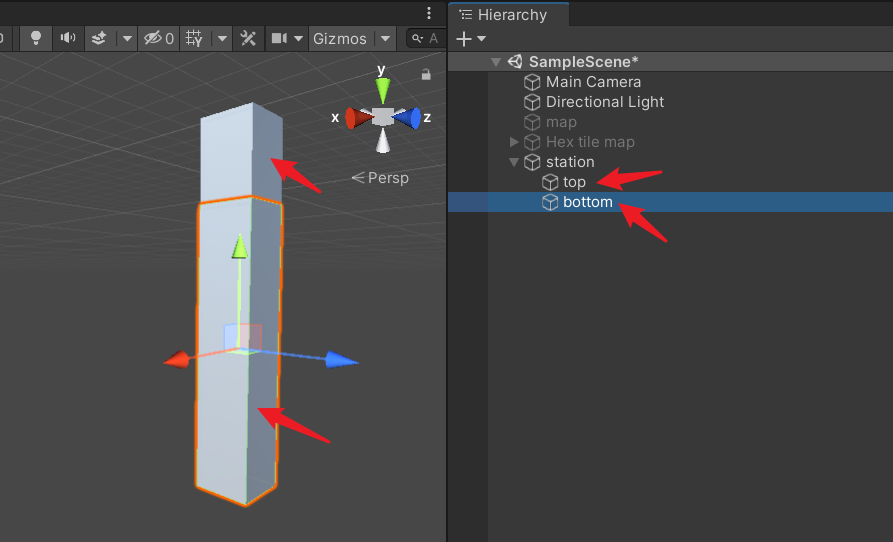Image resolution: width=893 pixels, height=542 pixels.
Task: Open the Hierarchy create dropdown arrow
Action: click(x=482, y=39)
